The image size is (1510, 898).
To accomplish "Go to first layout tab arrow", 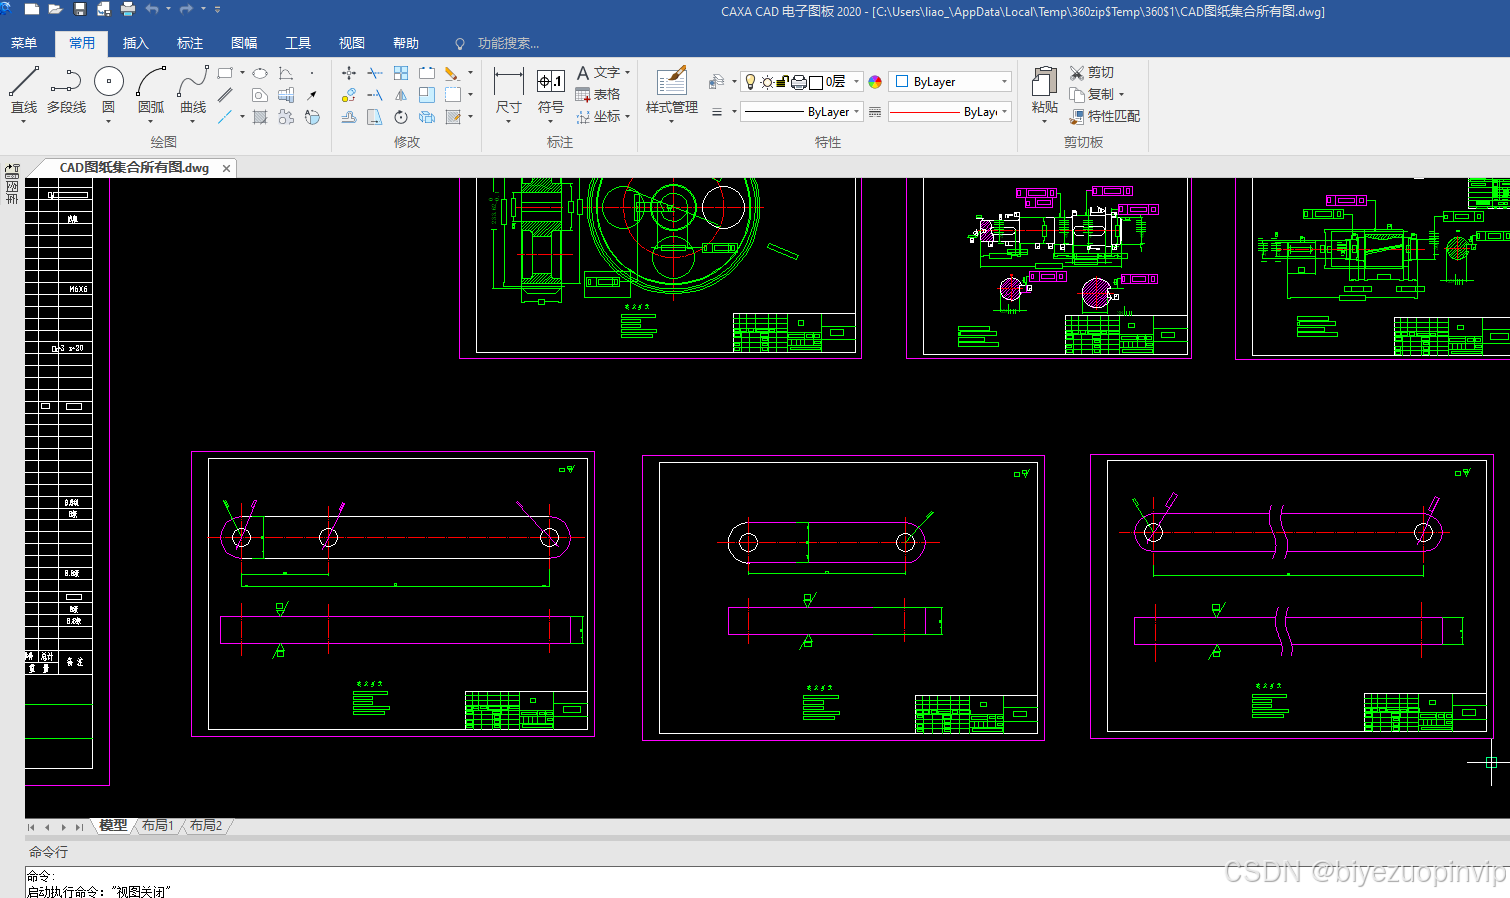I will pyautogui.click(x=31, y=827).
